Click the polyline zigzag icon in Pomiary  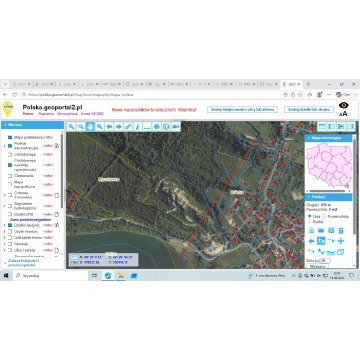(321, 252)
